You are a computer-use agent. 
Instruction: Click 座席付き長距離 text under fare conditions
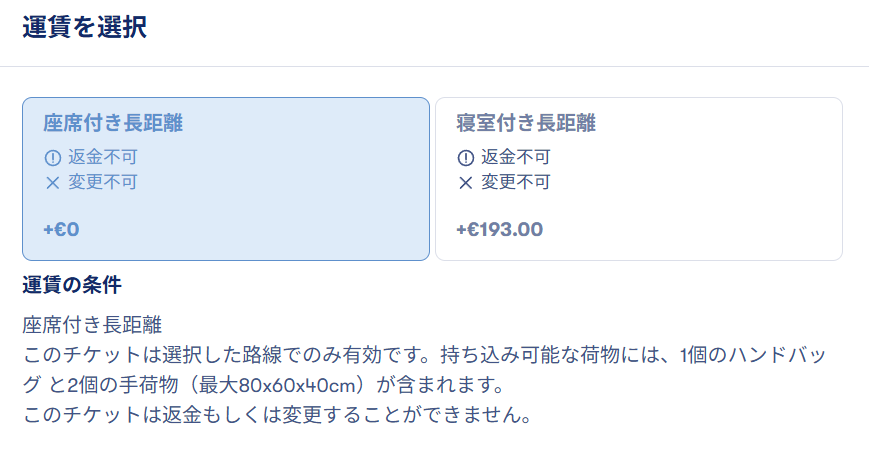(x=92, y=326)
